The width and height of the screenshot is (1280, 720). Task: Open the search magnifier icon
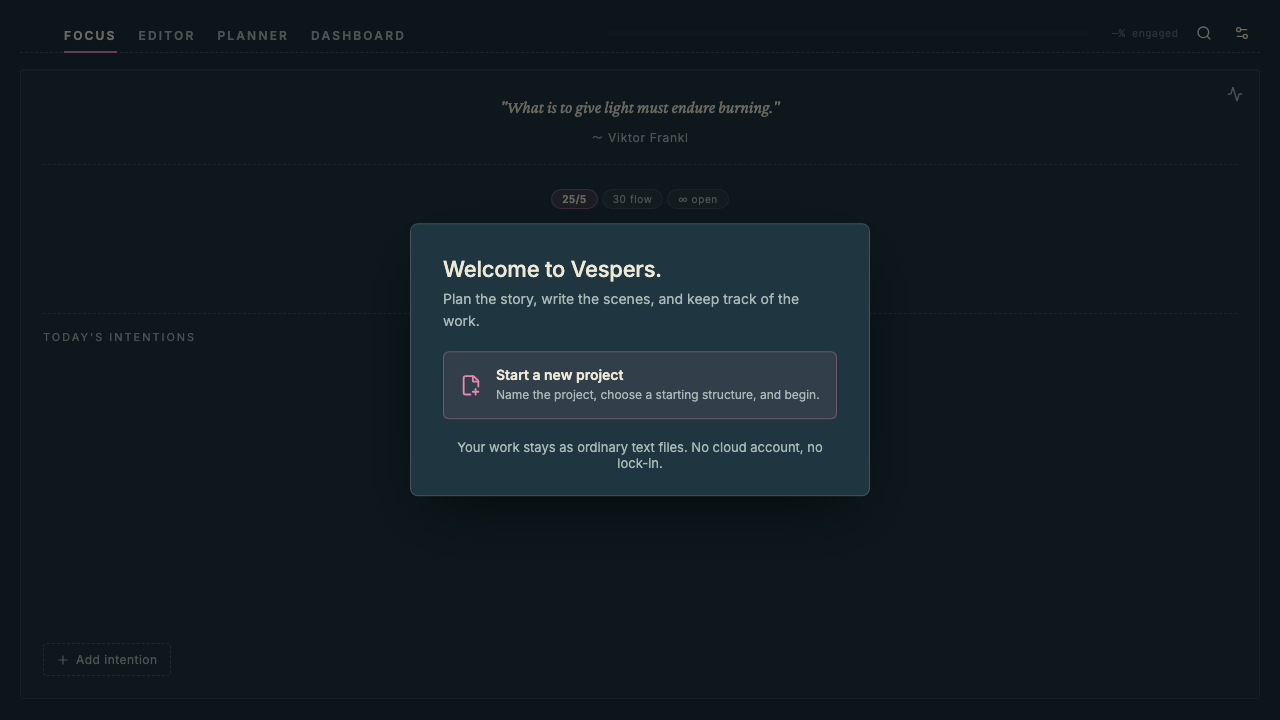1204,33
